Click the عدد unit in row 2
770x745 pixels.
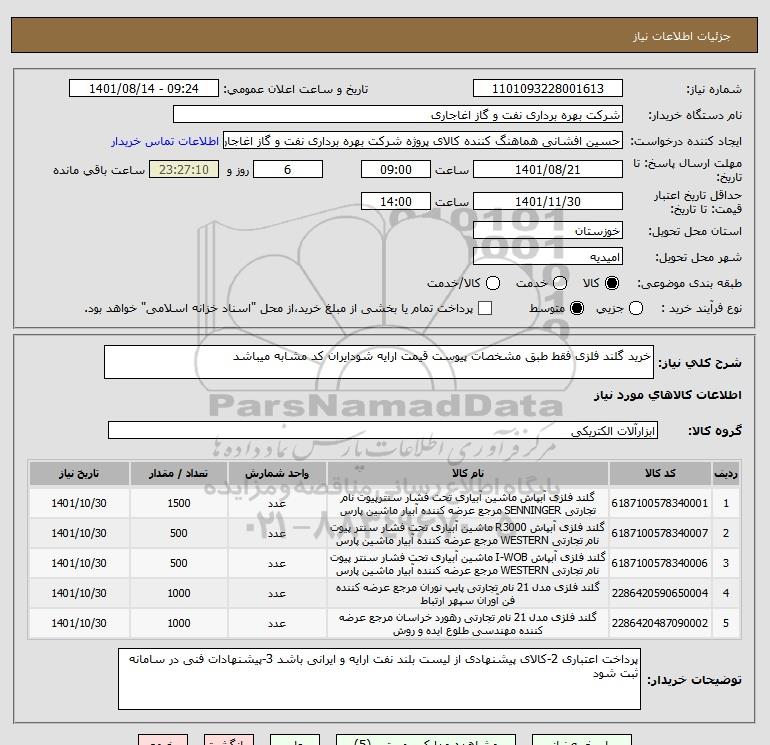(x=277, y=533)
